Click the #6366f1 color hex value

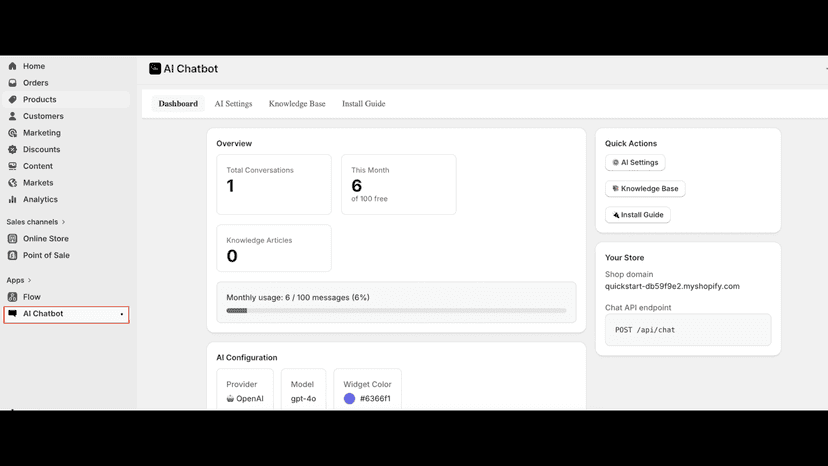[375, 398]
